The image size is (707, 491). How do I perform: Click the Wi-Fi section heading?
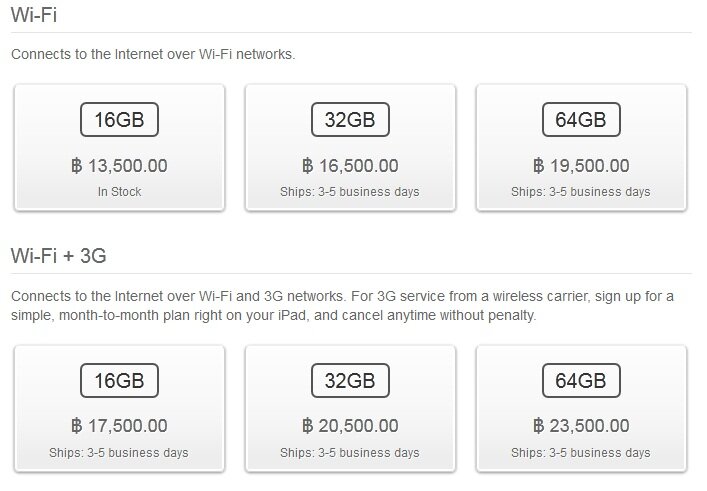coord(34,15)
